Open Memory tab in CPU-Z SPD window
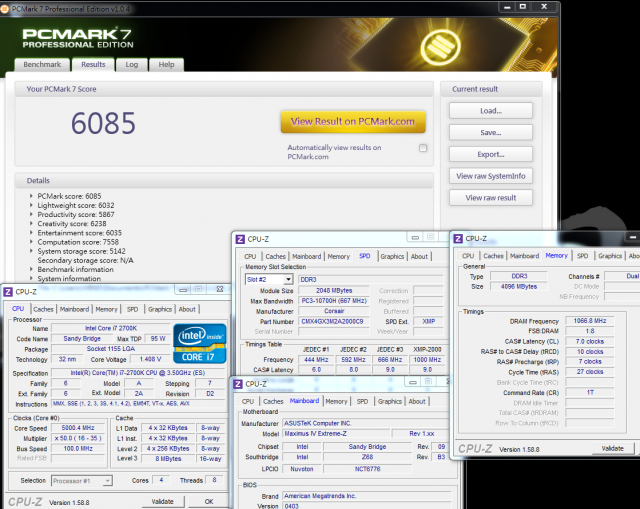The image size is (640, 509). [x=339, y=256]
